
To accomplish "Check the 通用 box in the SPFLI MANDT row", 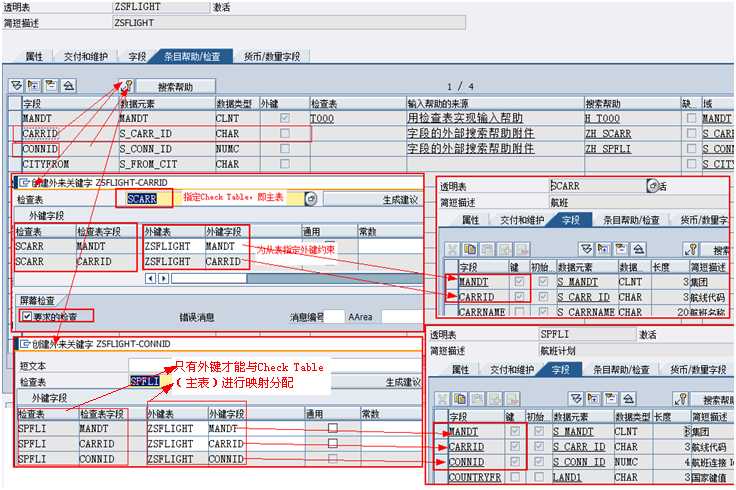I will point(333,428).
